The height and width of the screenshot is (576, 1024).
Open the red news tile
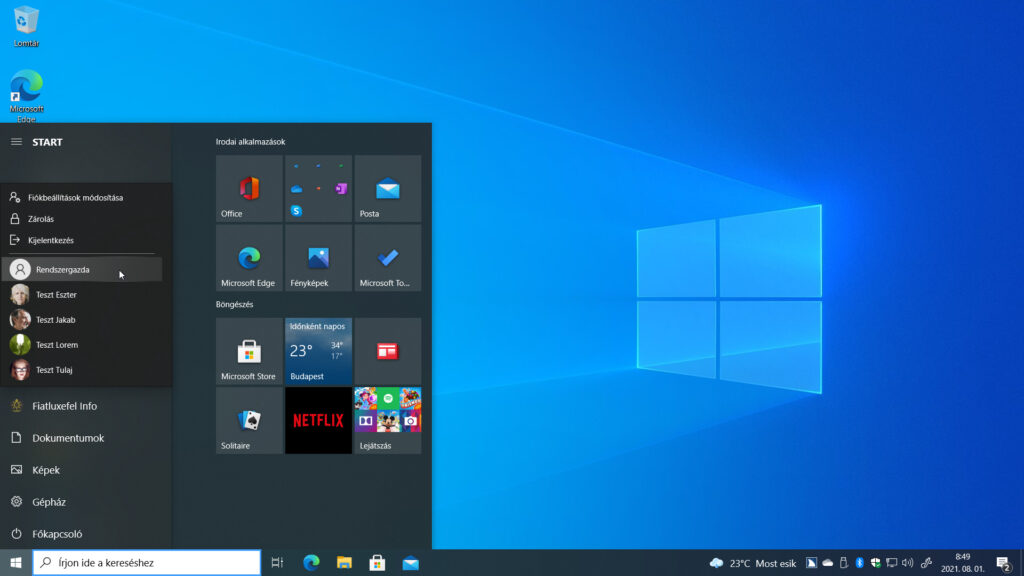[x=387, y=351]
